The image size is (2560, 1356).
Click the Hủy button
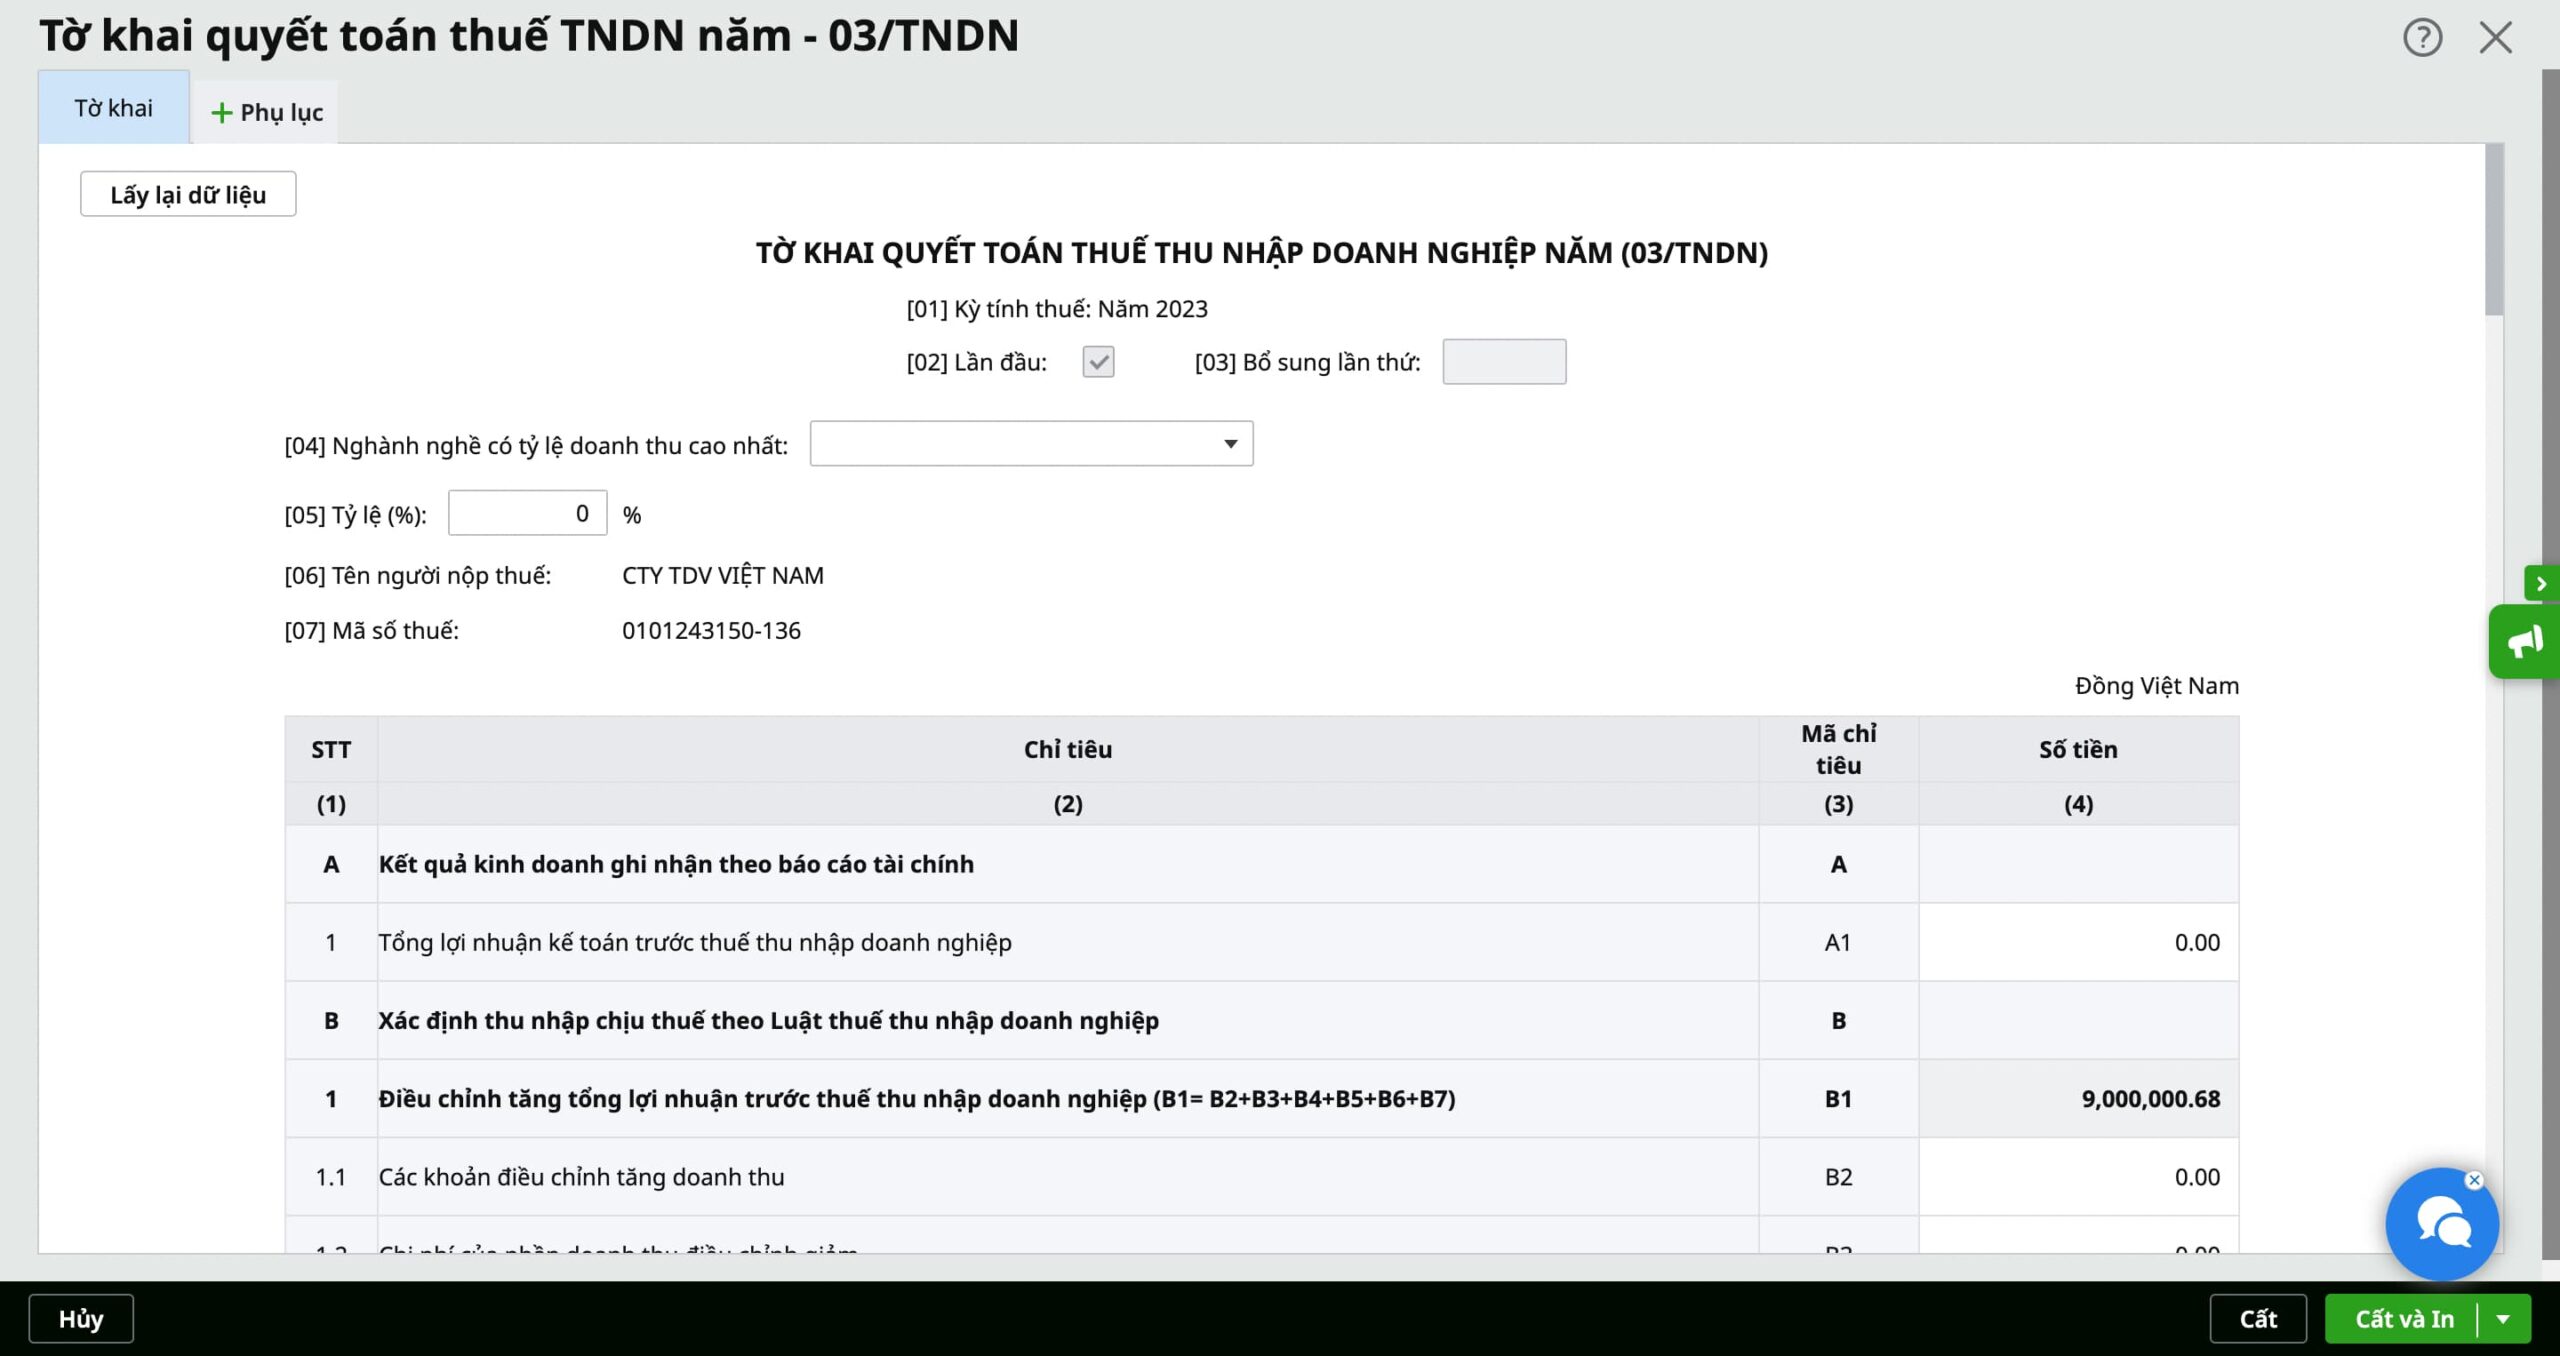coord(80,1319)
